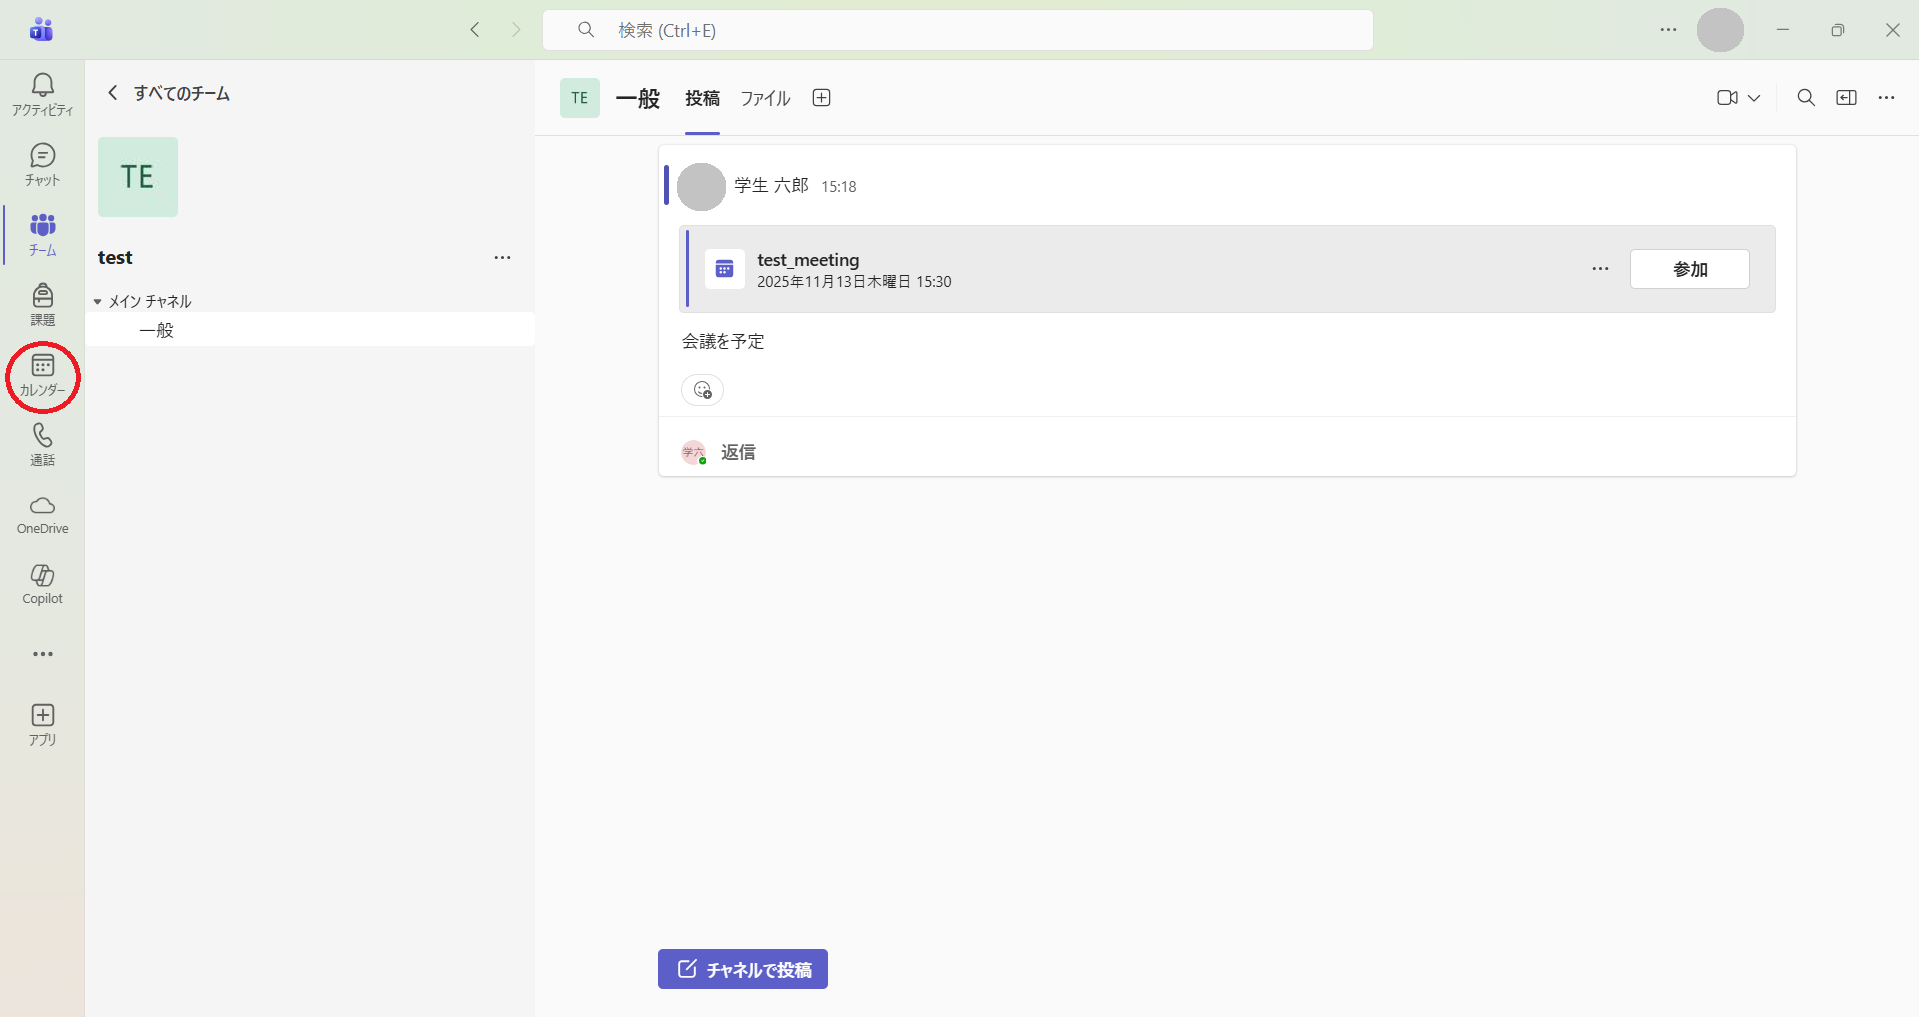Open the Calendar (カレンダー) icon
The width and height of the screenshot is (1919, 1017).
pos(42,375)
